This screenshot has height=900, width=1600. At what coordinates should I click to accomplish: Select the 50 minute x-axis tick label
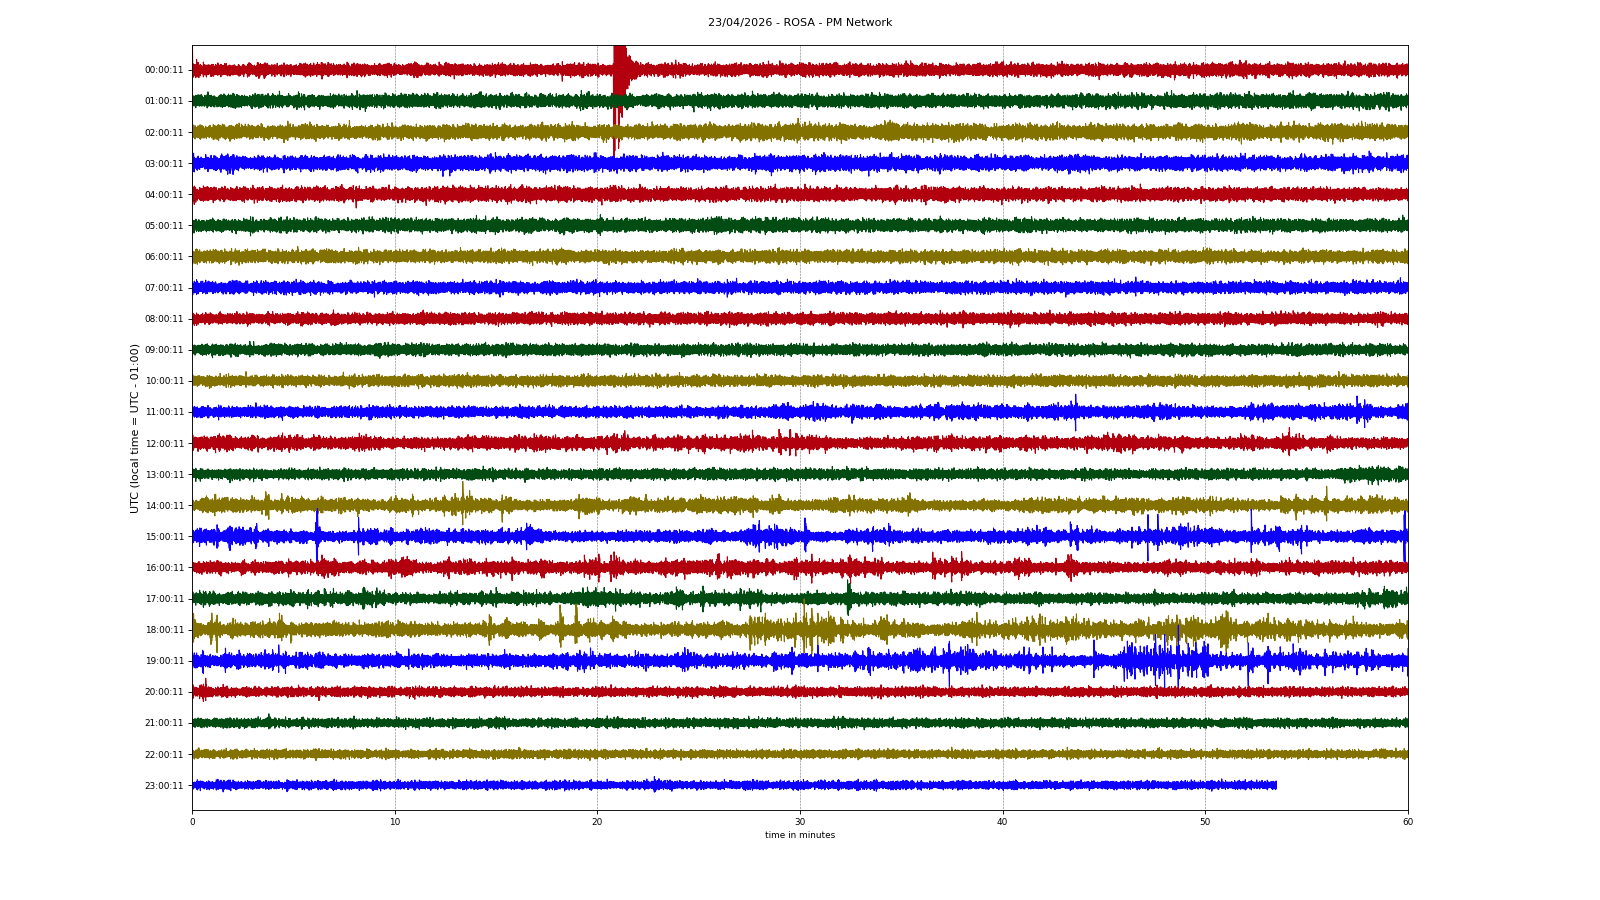coord(1205,822)
